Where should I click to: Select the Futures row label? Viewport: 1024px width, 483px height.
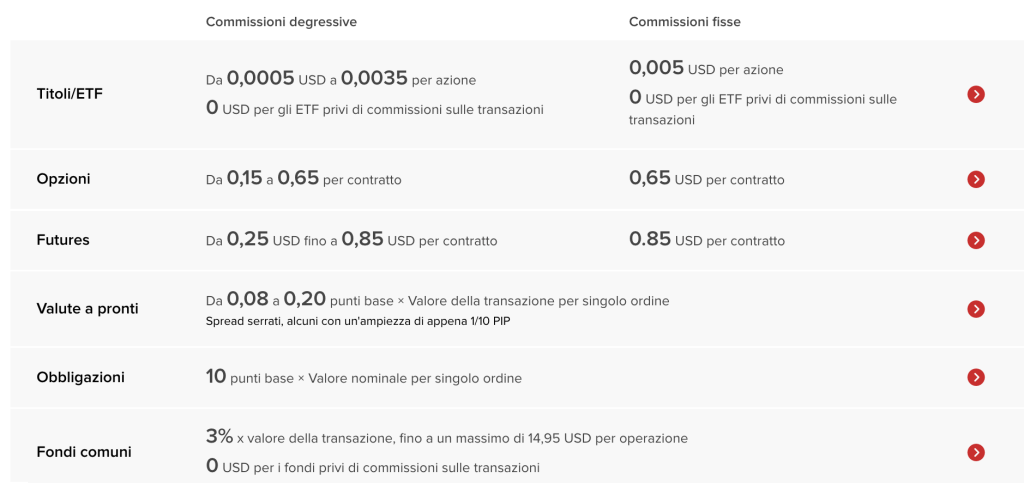click(x=63, y=240)
